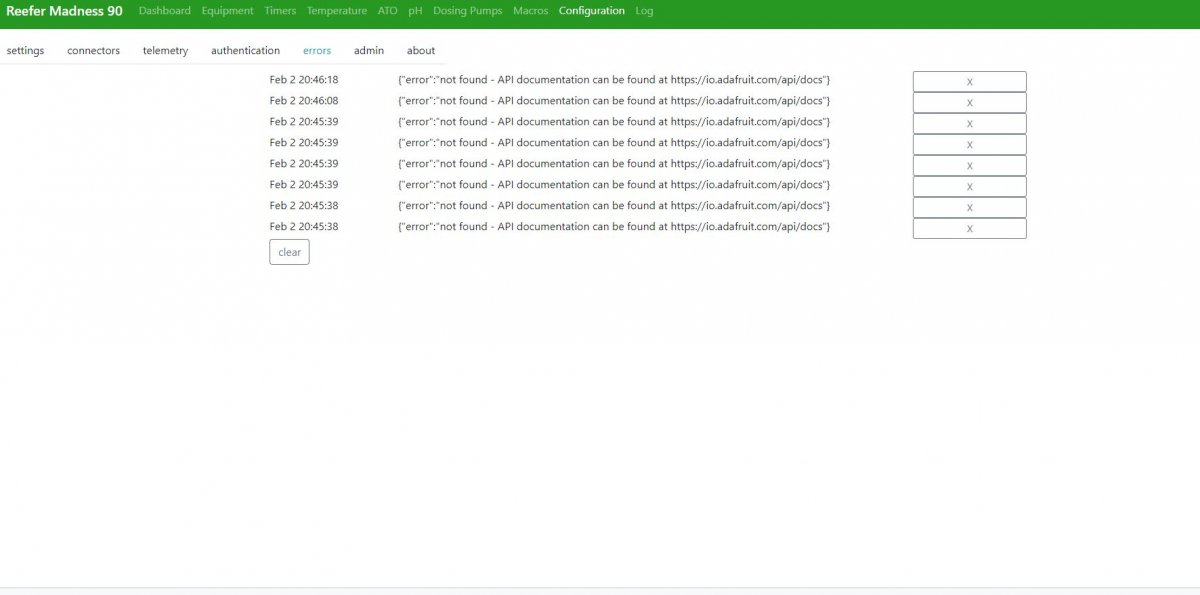Open the pH page
Screen dimensions: 1200x595
pyautogui.click(x=415, y=11)
